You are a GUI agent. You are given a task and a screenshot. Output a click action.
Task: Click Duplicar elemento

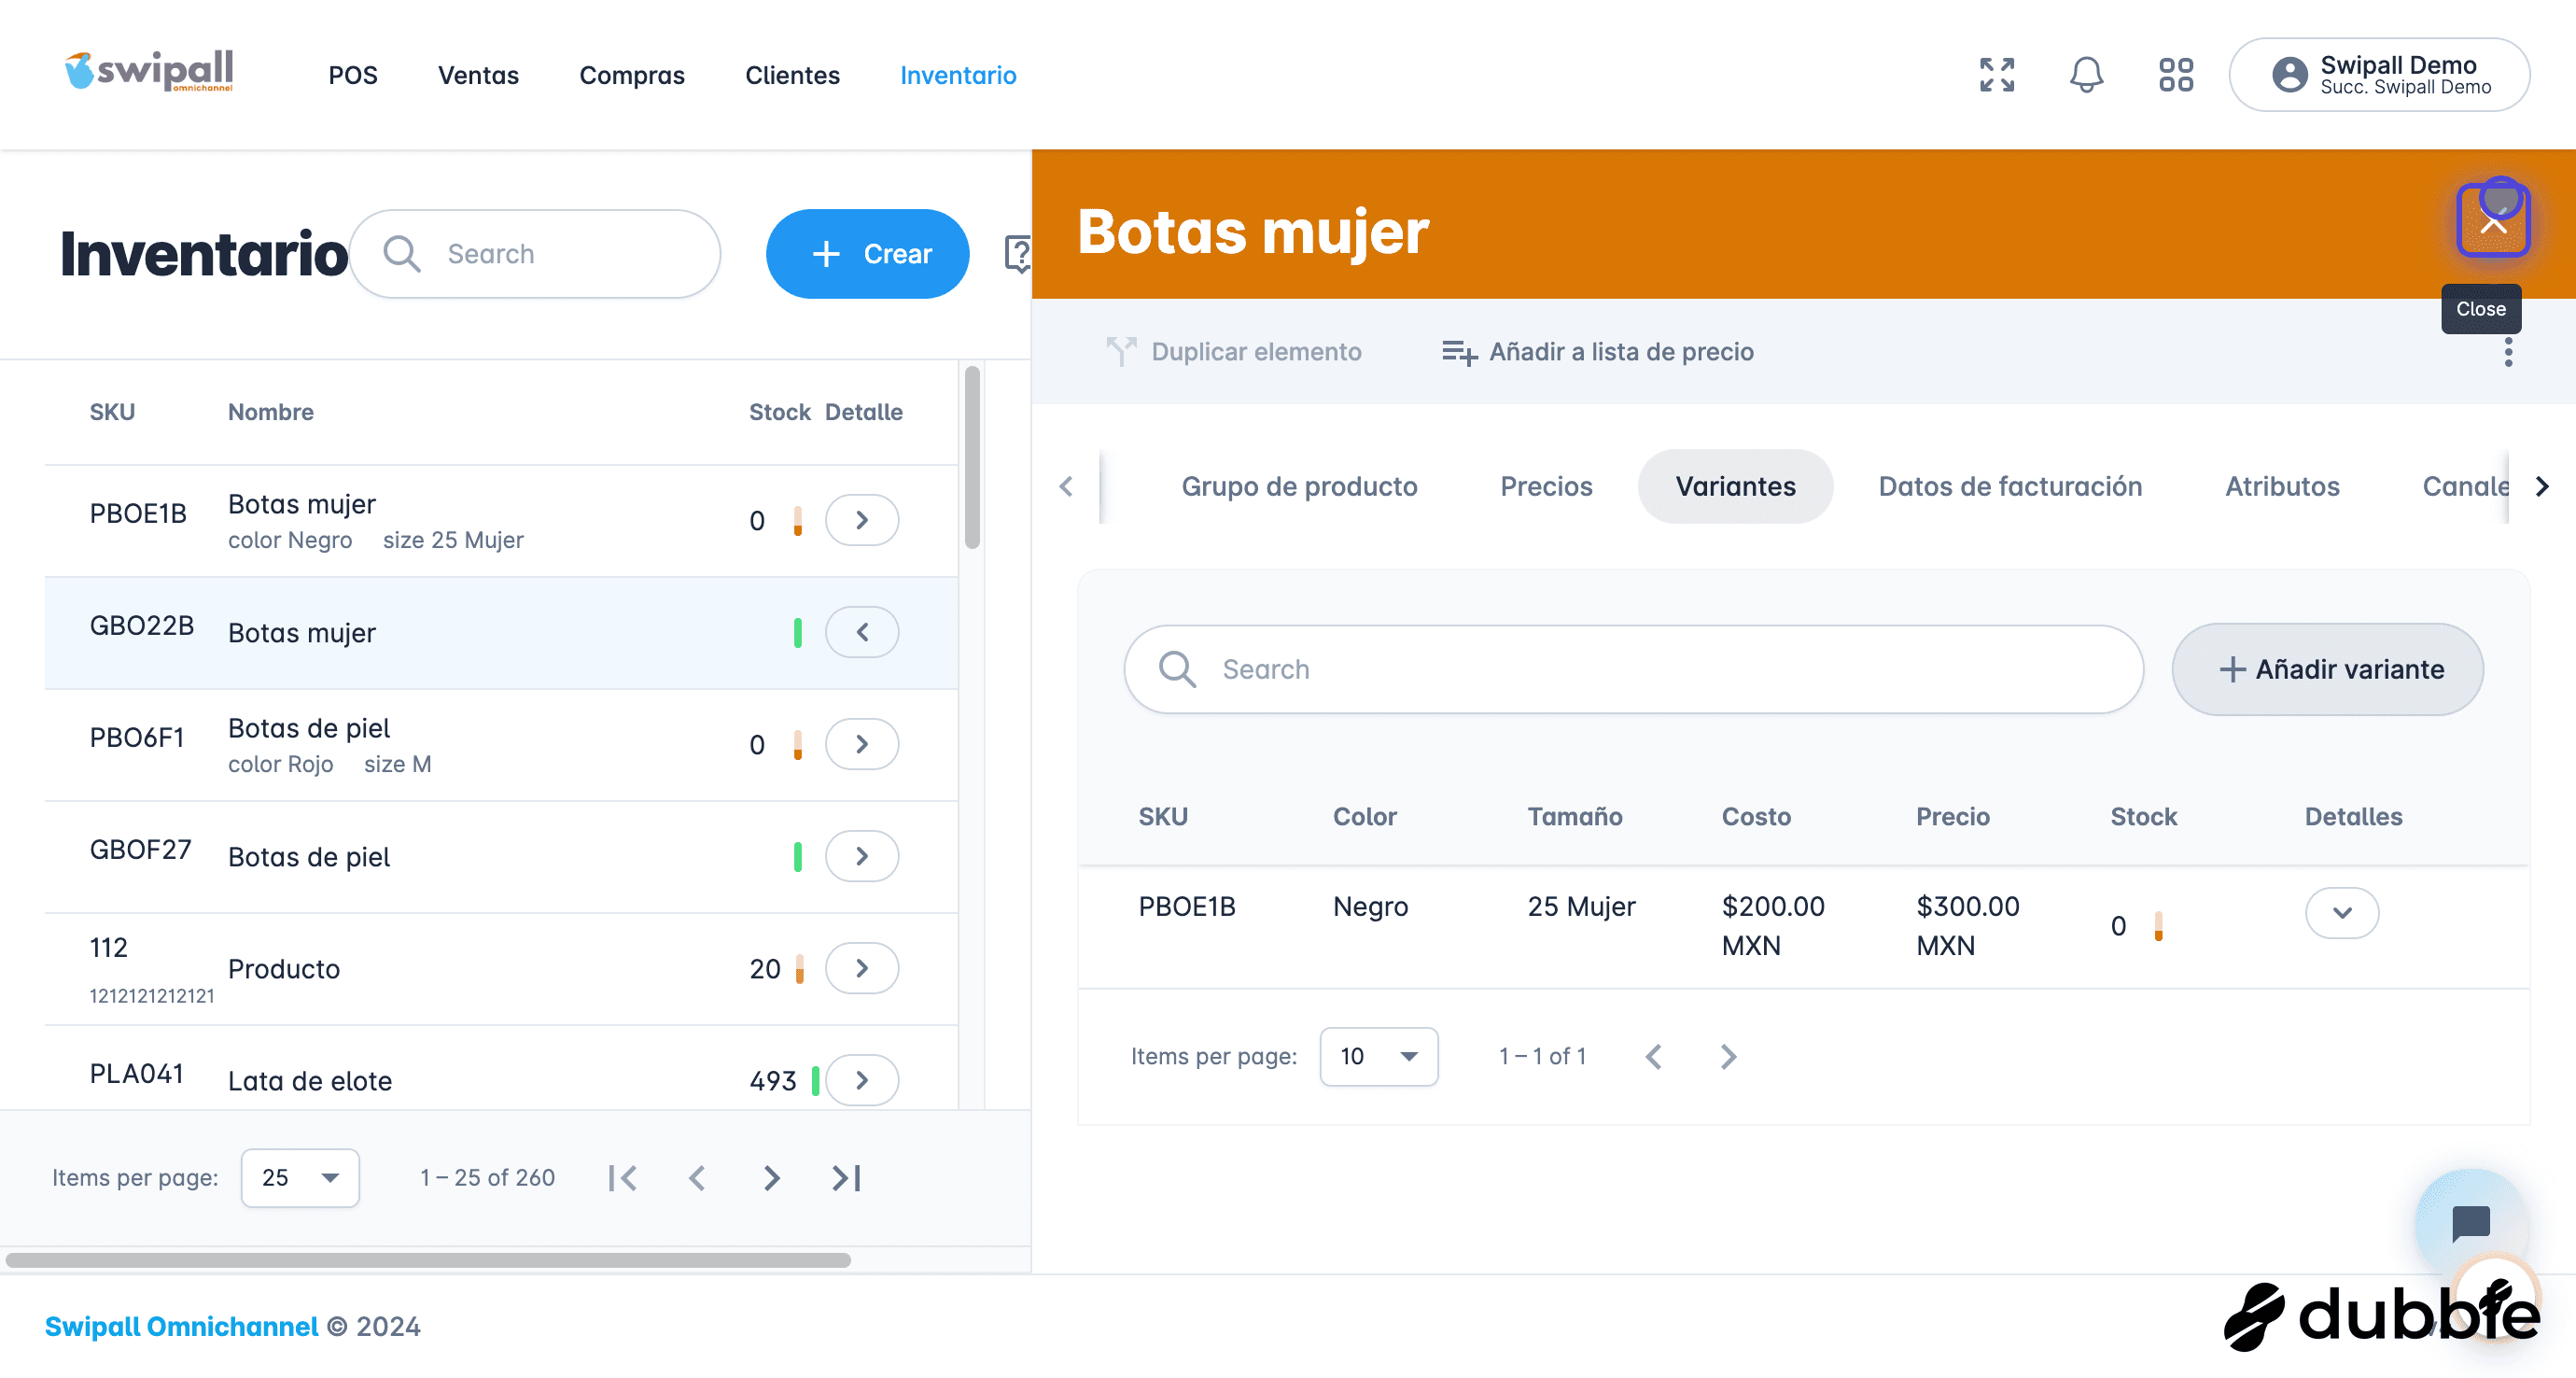[1234, 352]
